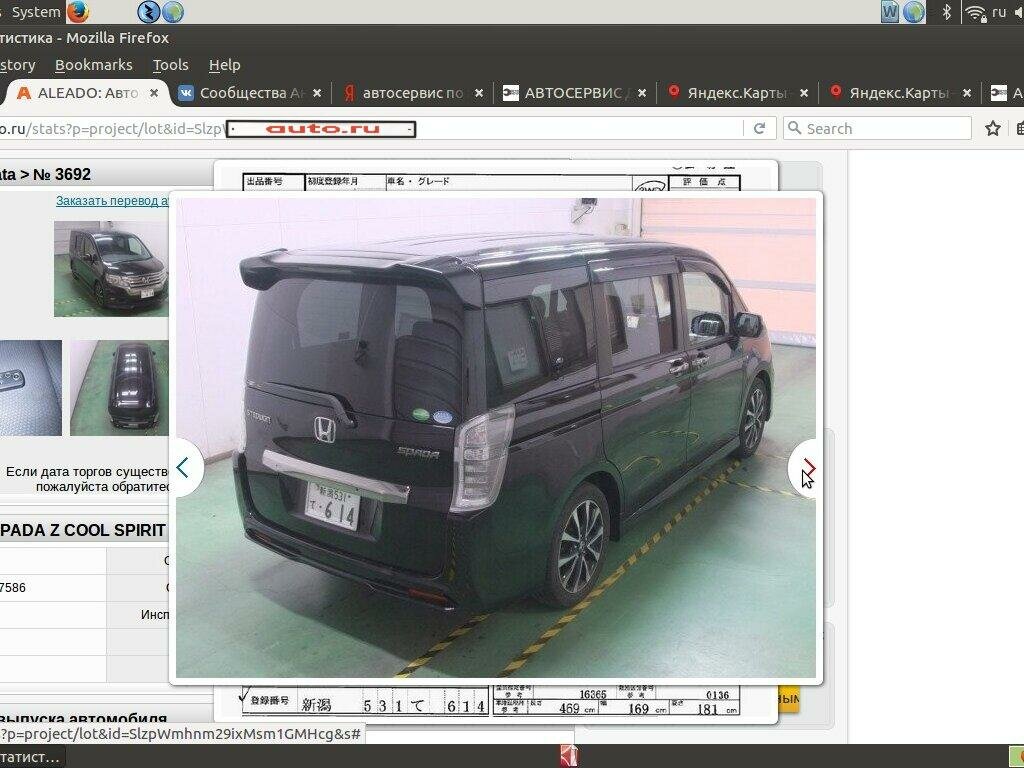Open the Bluetooth indicator in system tray
The image size is (1024, 768).
tap(946, 12)
